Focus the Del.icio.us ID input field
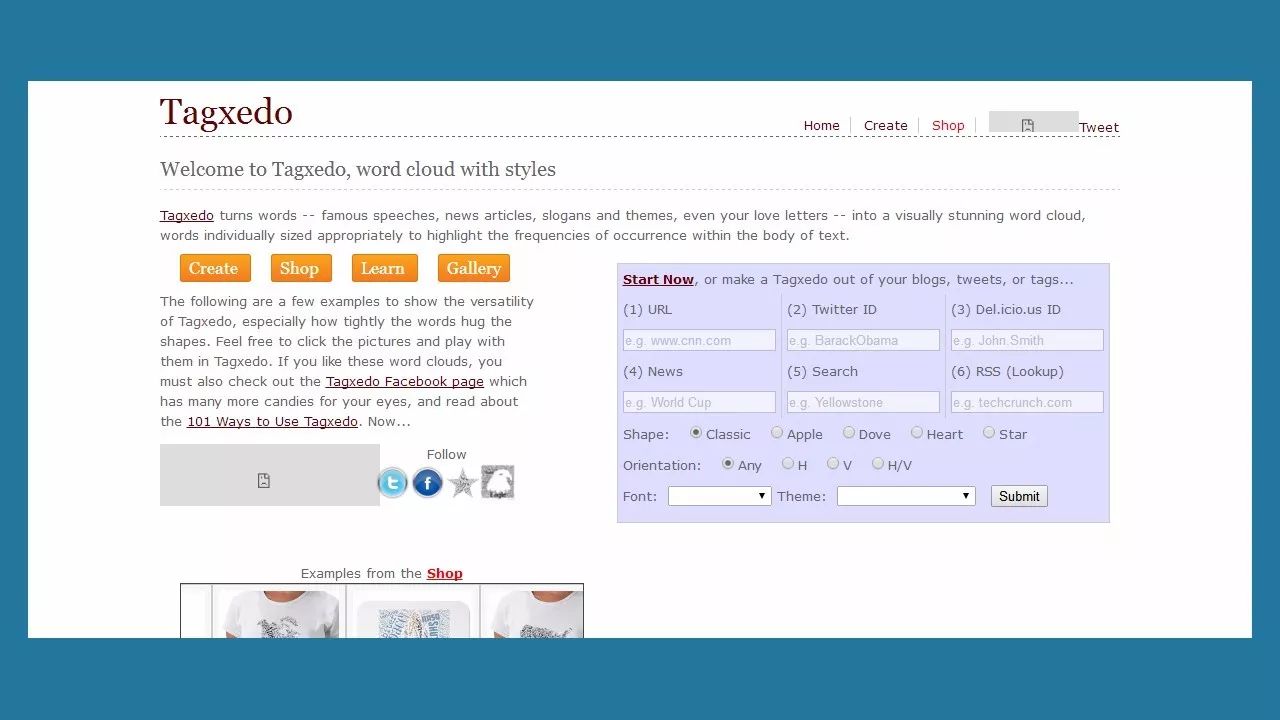The width and height of the screenshot is (1280, 720). [1027, 340]
